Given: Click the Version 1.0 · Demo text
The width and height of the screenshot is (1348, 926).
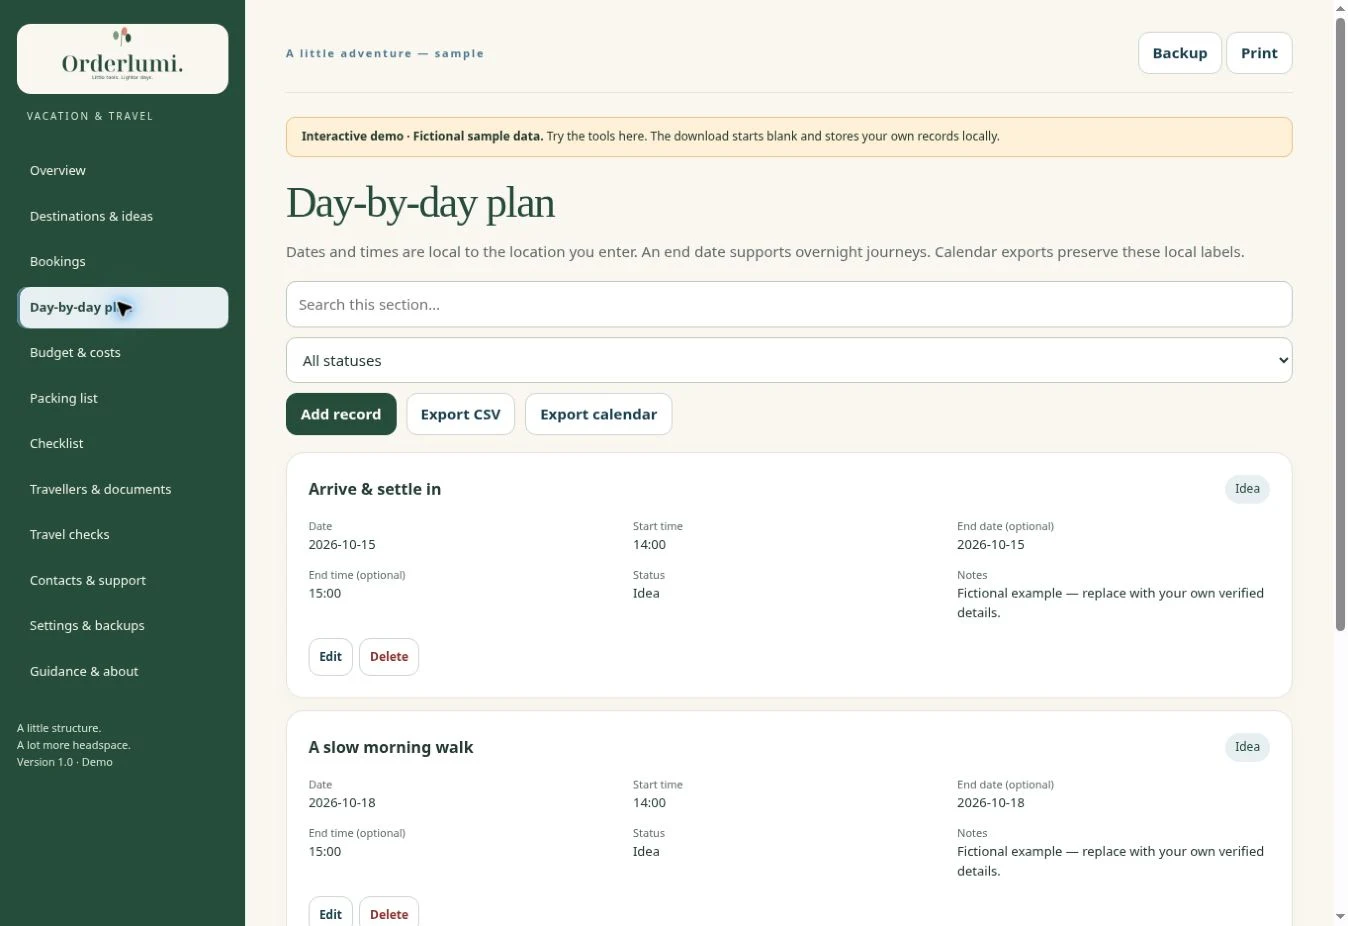Looking at the screenshot, I should pos(65,762).
